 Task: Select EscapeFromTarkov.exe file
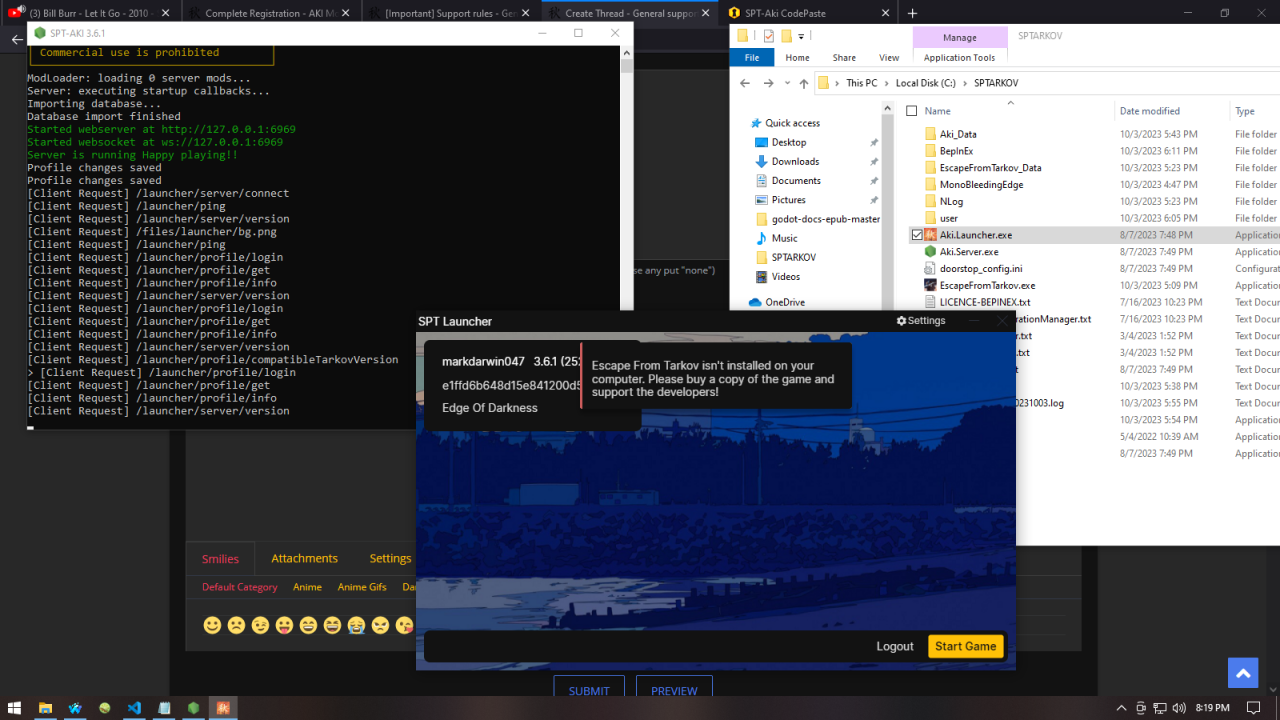pos(987,286)
